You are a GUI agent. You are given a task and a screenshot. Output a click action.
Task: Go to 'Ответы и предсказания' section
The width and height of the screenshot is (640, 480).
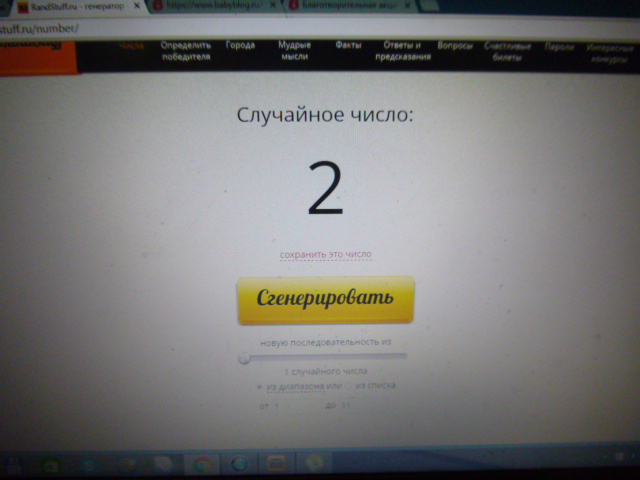point(403,51)
